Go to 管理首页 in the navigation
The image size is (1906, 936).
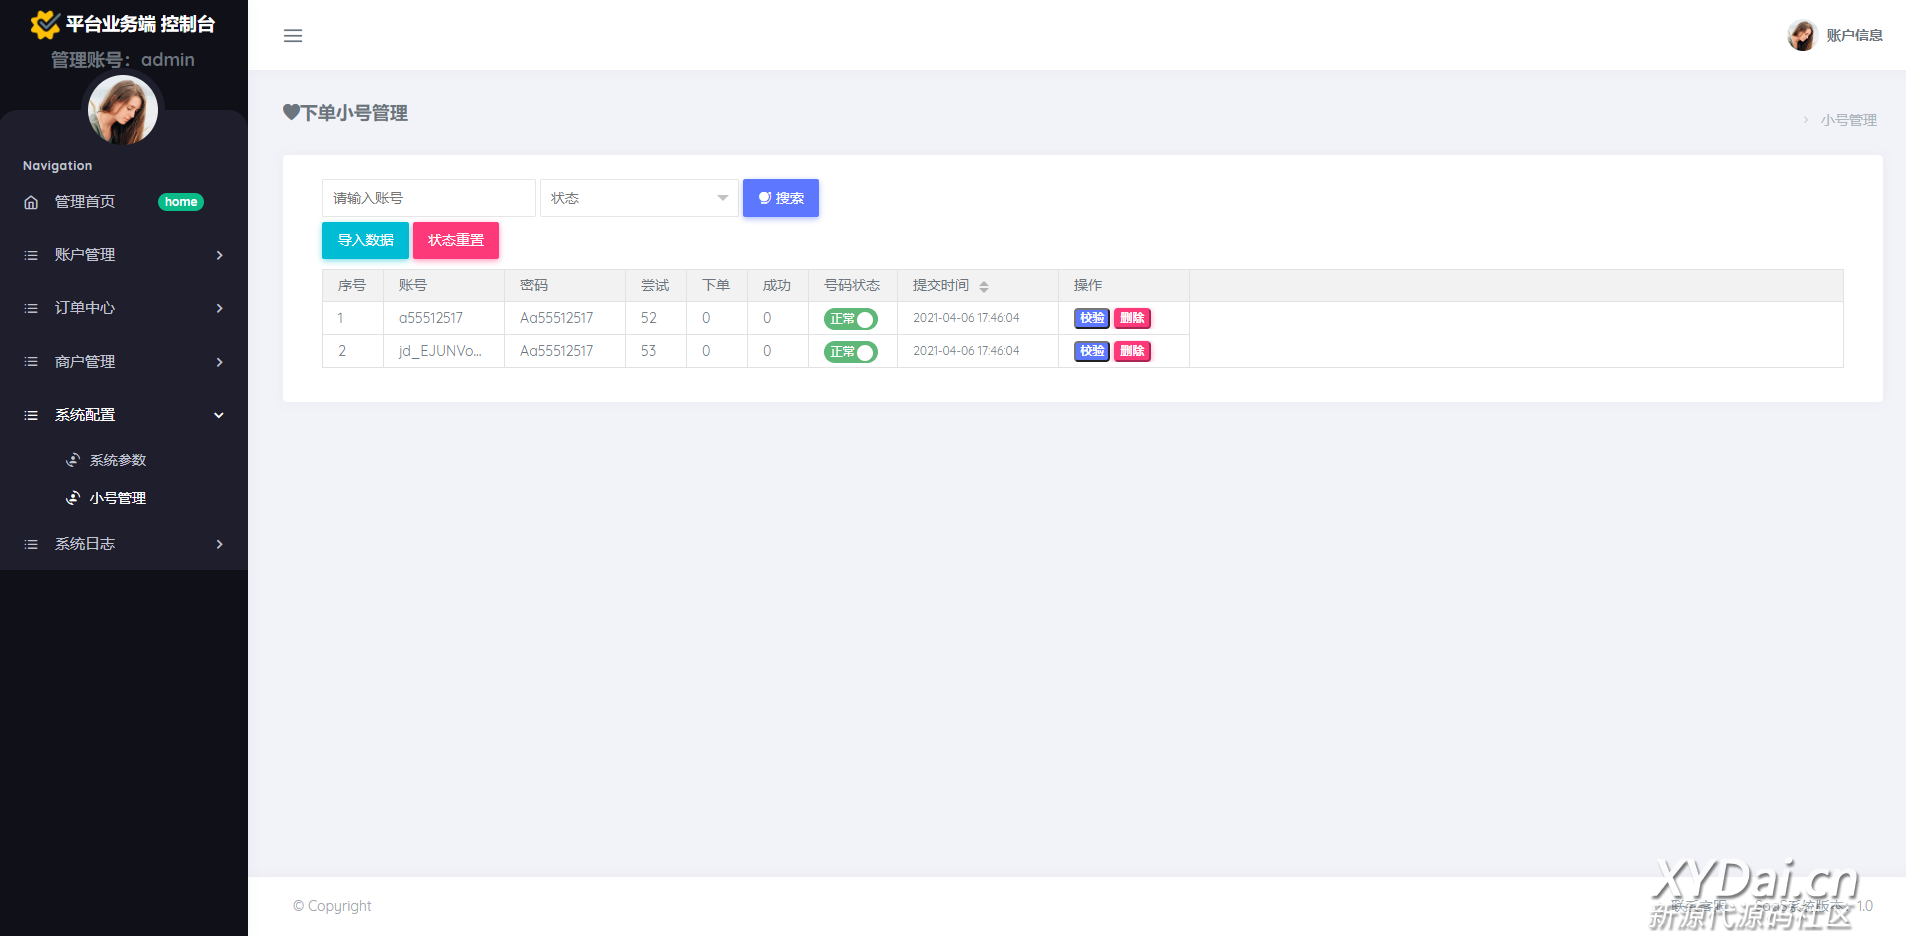(85, 202)
